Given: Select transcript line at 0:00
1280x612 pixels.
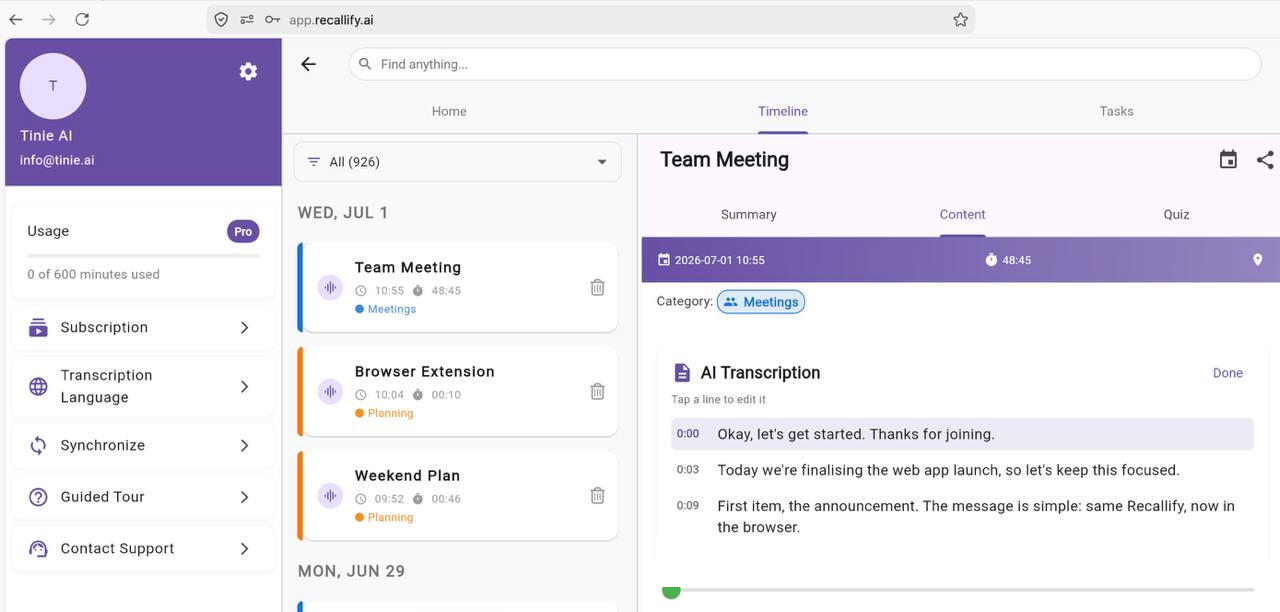Looking at the screenshot, I should click(962, 434).
